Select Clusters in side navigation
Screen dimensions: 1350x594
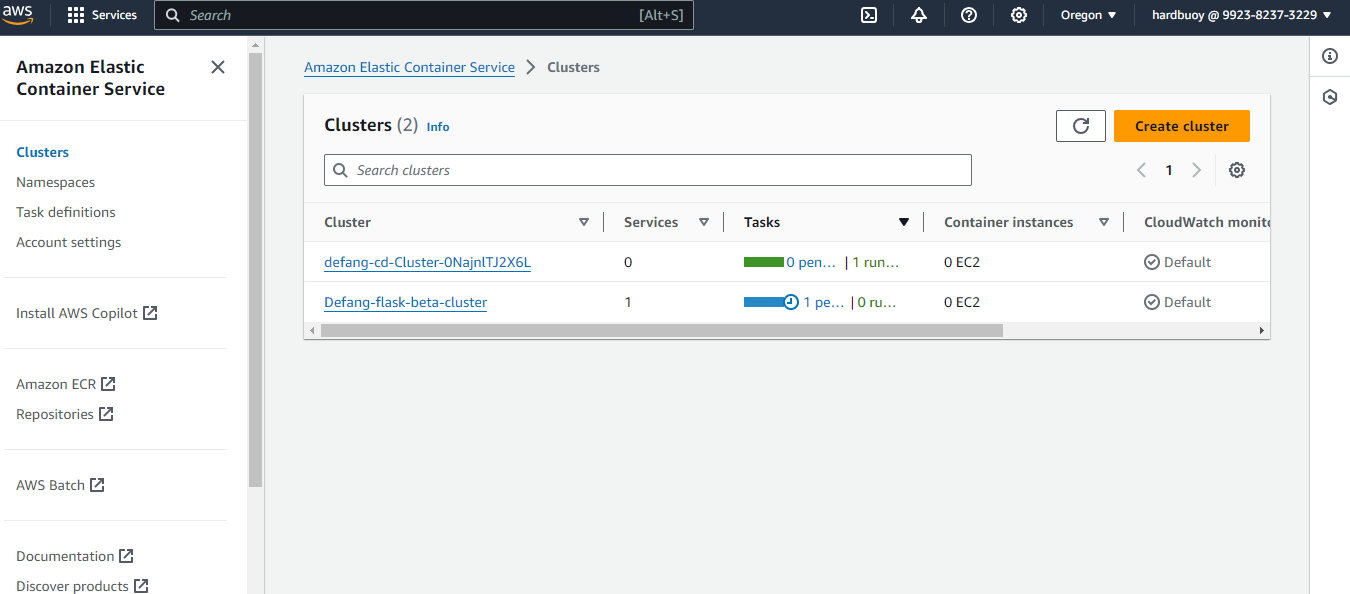pos(43,152)
